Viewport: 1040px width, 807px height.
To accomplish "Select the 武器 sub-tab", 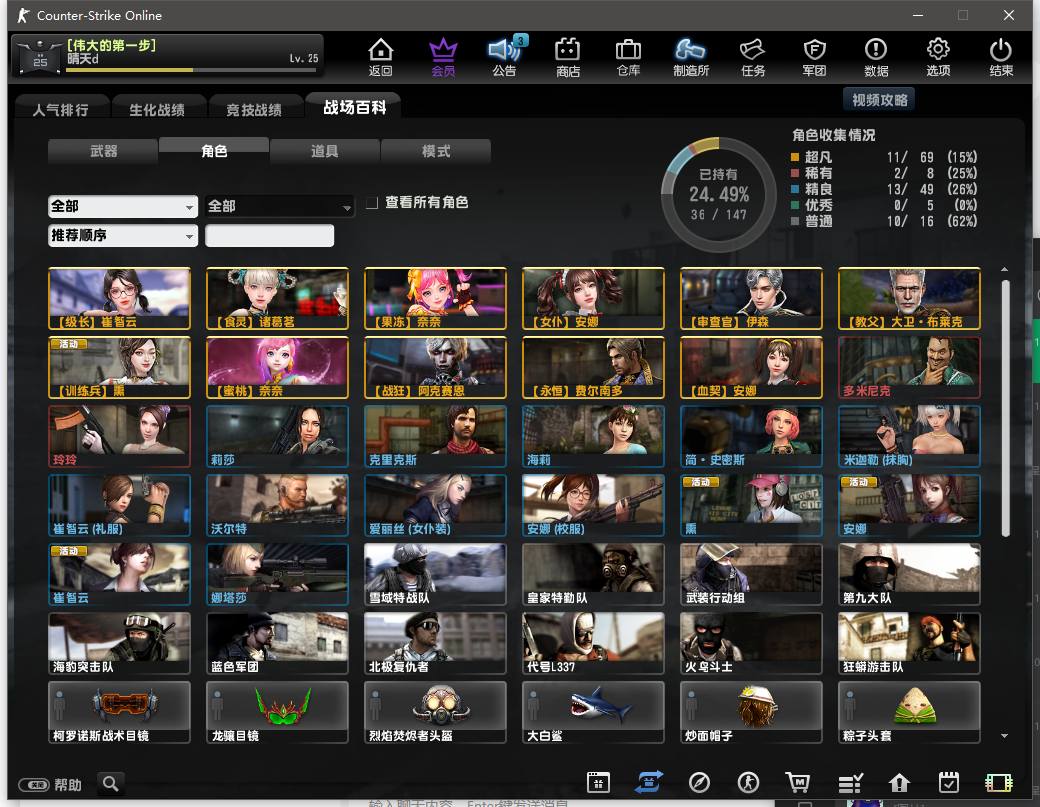I will pos(103,151).
